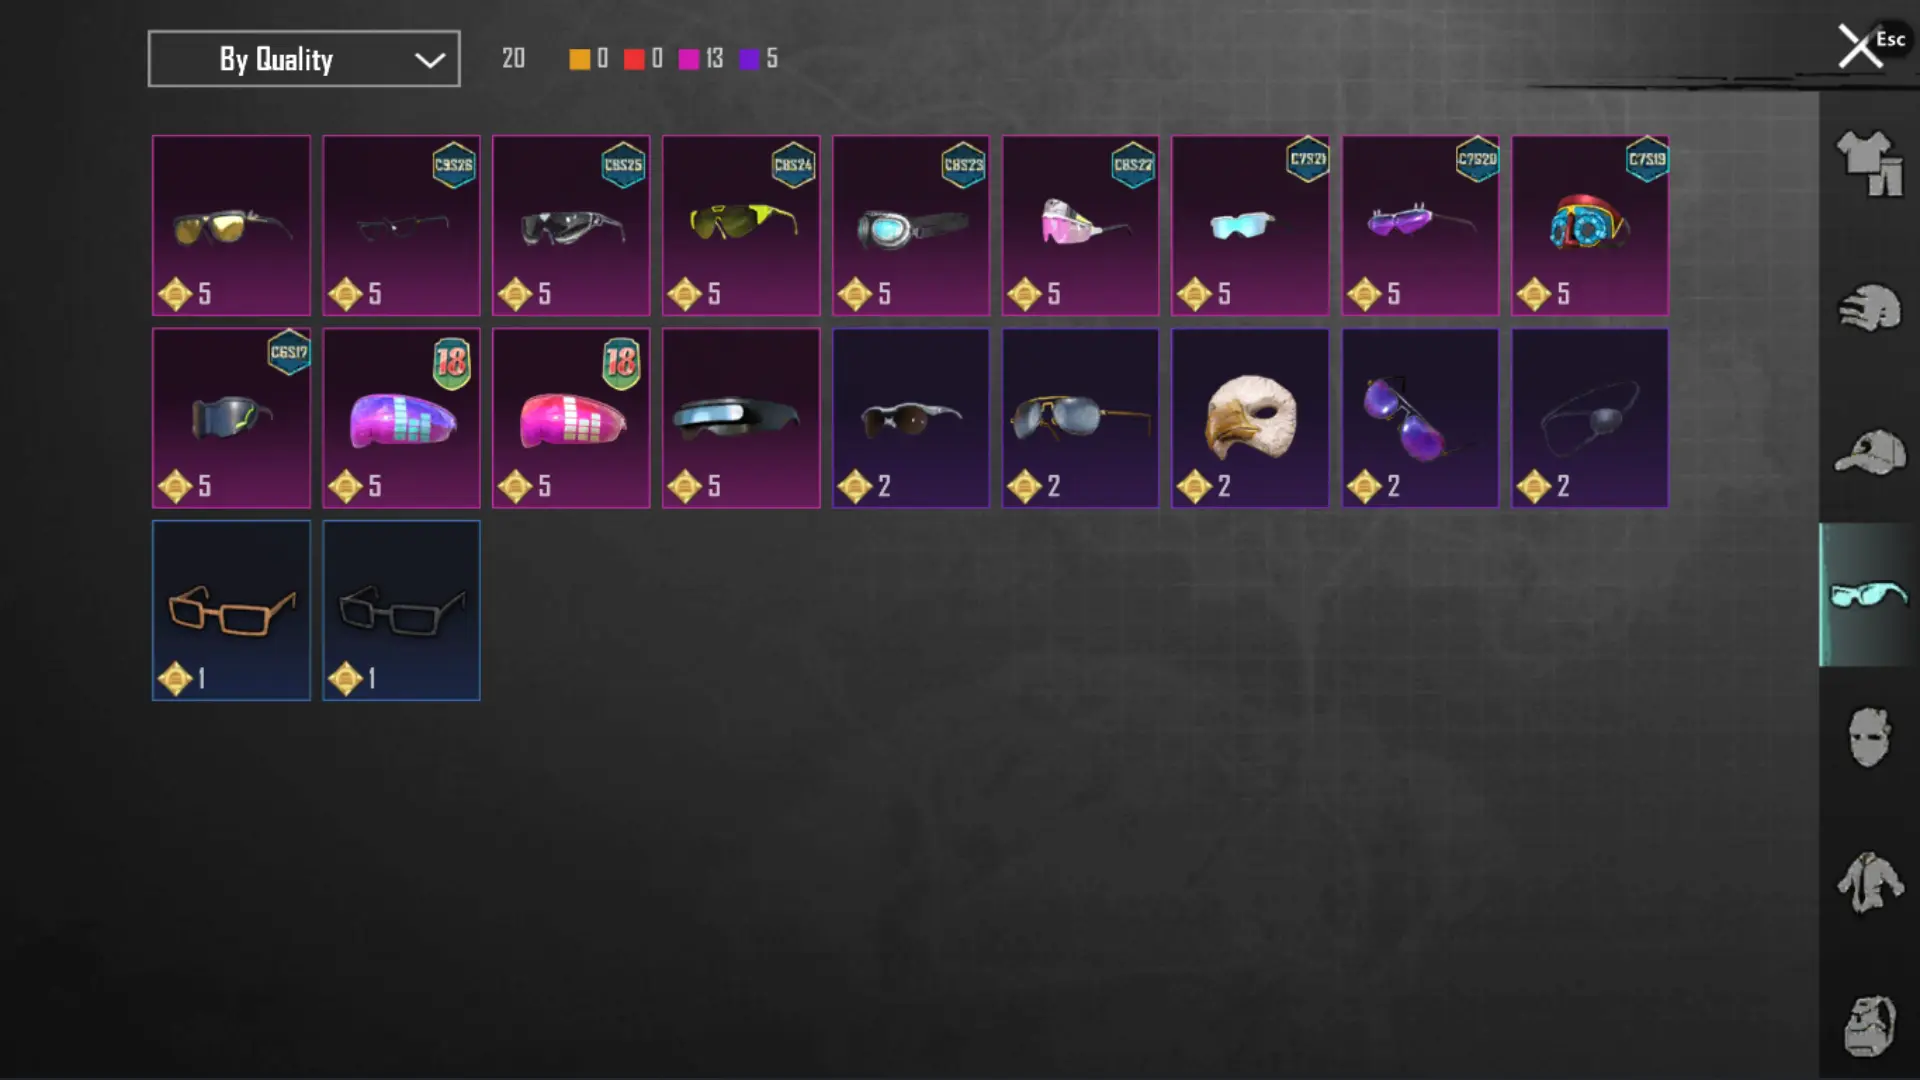Open the face mask category icon

tap(1869, 738)
